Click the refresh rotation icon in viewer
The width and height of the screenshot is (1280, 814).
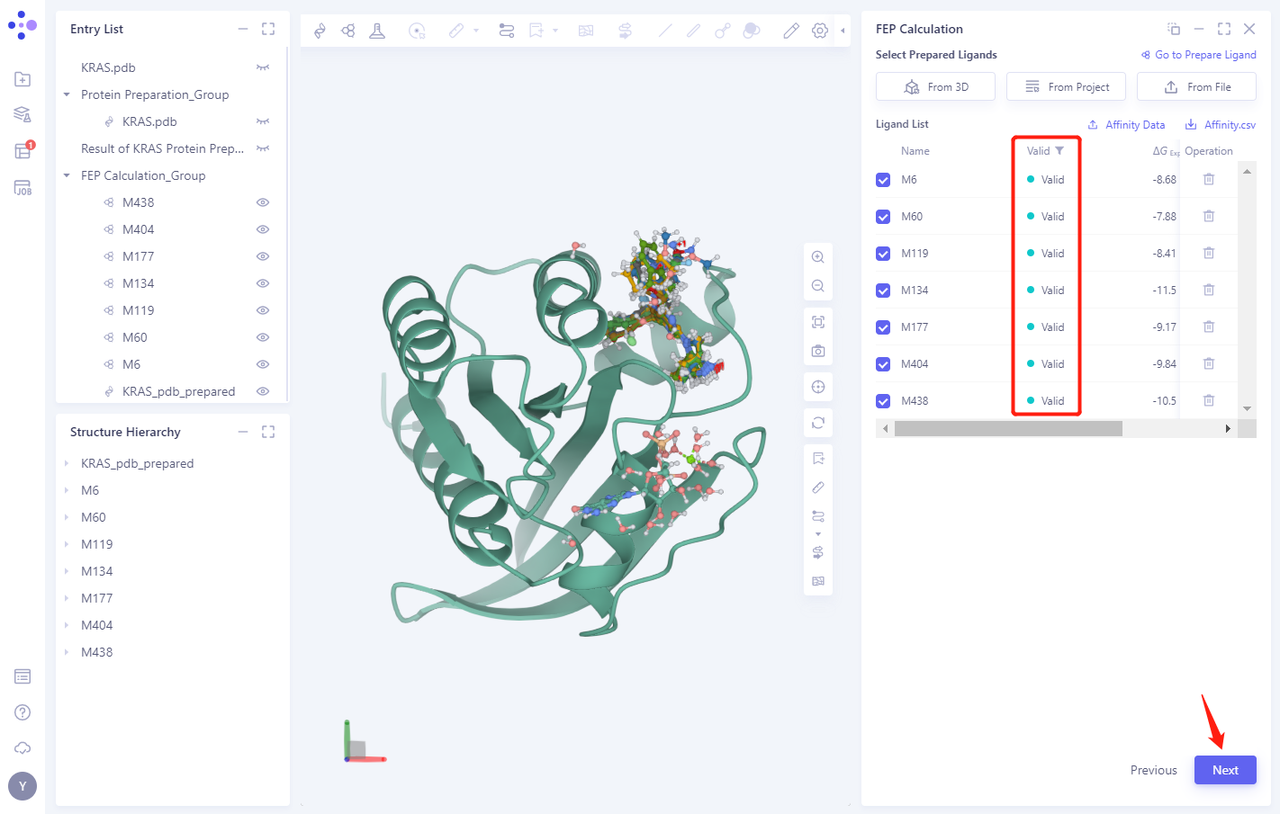(818, 423)
